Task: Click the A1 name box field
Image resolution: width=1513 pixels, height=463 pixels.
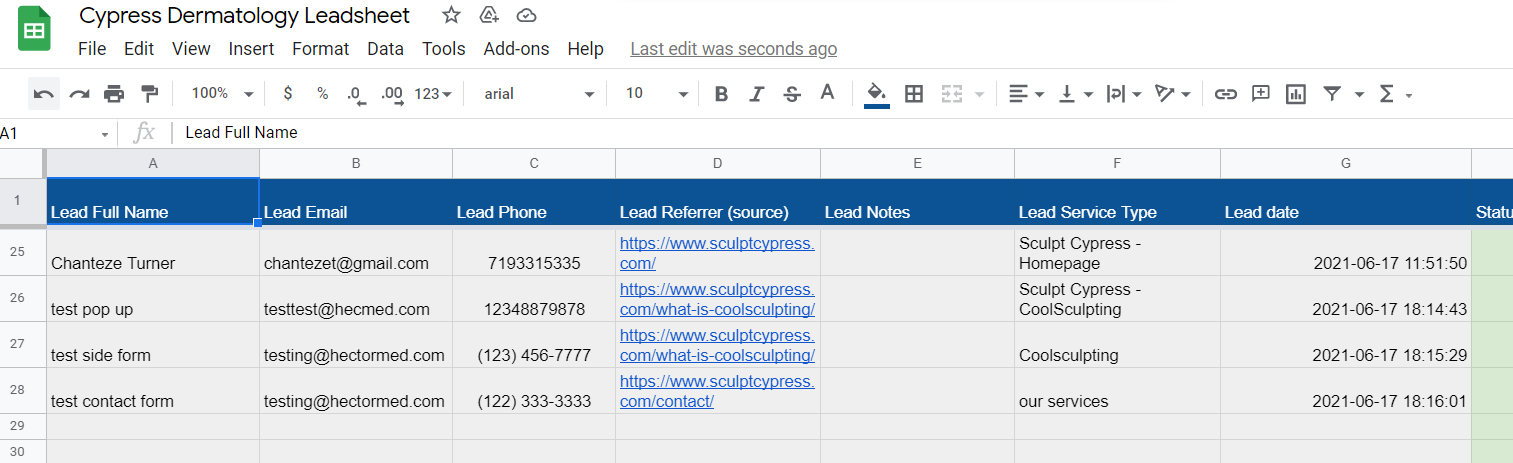Action: (x=55, y=133)
